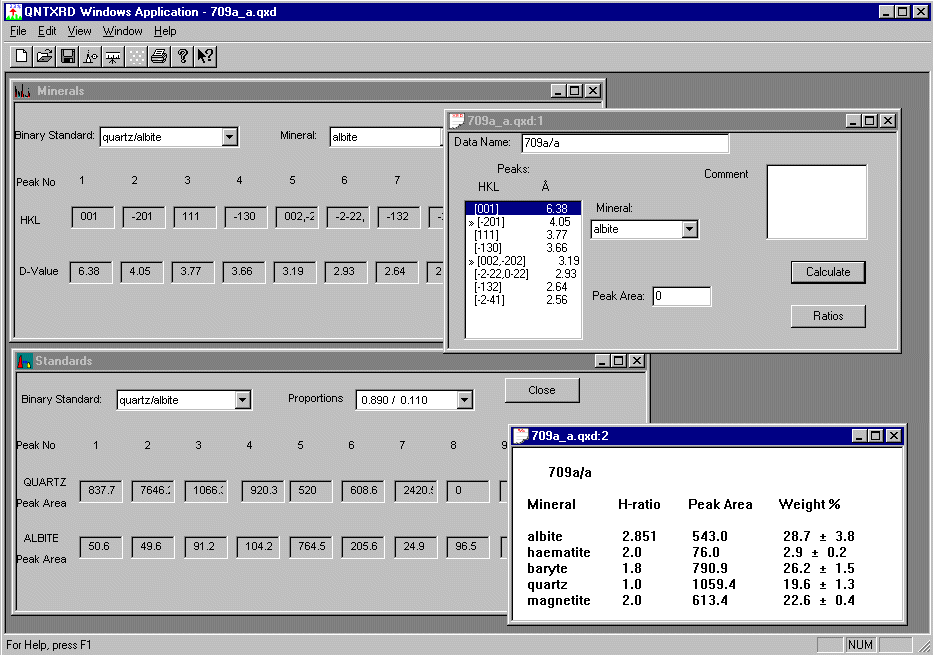The image size is (933, 655).
Task: Click the context help arrow-question icon
Action: (205, 57)
